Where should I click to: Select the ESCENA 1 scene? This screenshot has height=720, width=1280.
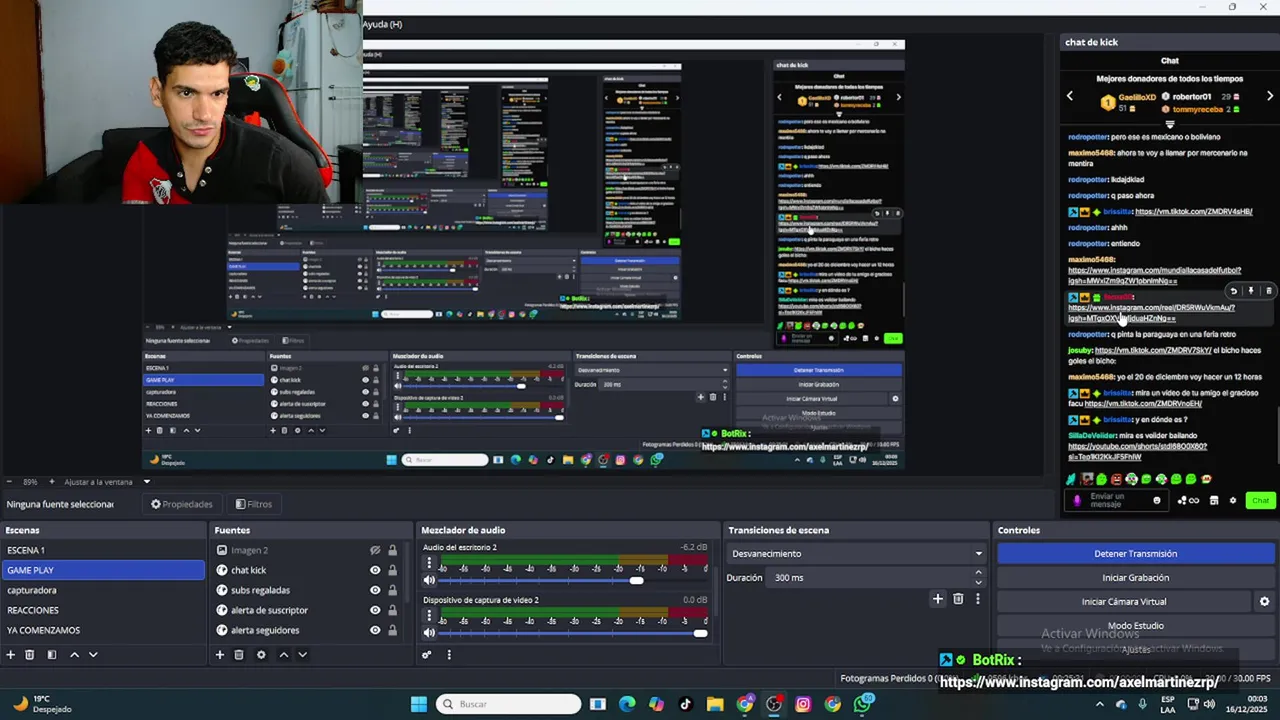[x=103, y=550]
